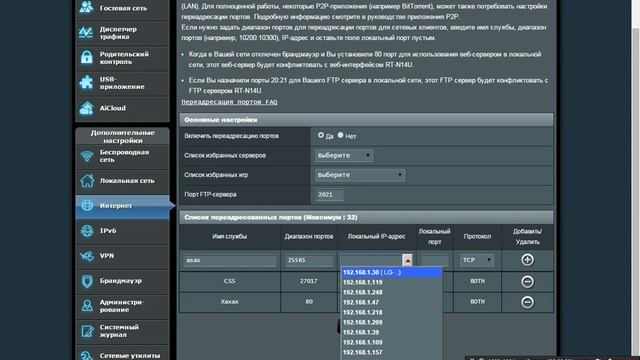Enable port forwarding with Да radio

point(321,135)
